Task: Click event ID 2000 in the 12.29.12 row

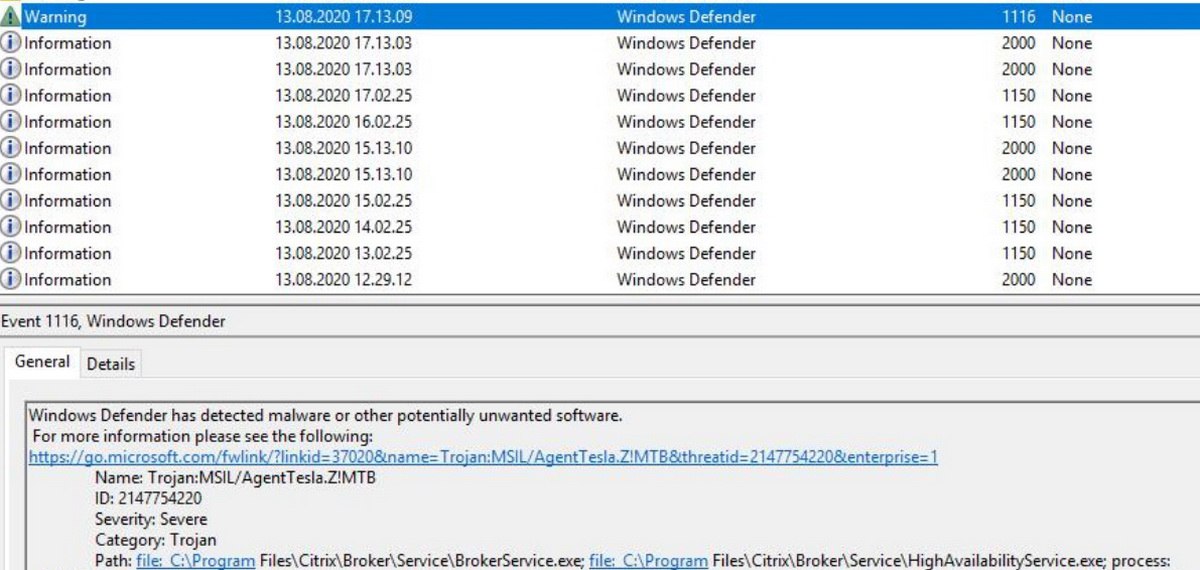Action: (1018, 279)
